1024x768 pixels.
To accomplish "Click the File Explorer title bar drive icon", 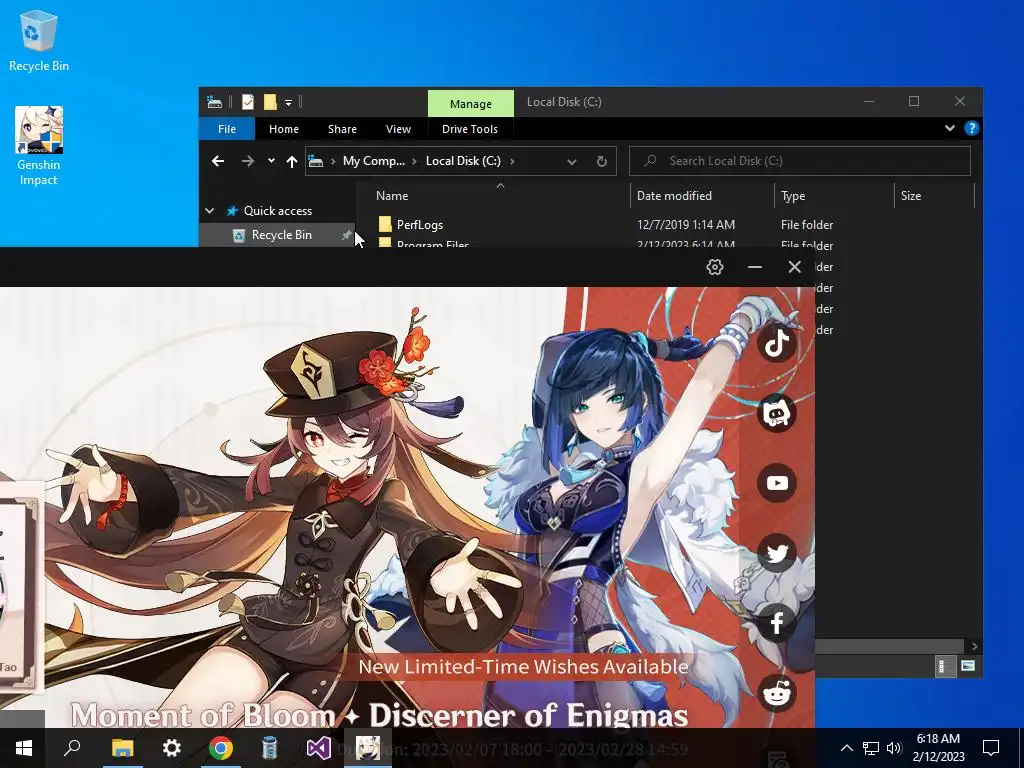I will 214,102.
